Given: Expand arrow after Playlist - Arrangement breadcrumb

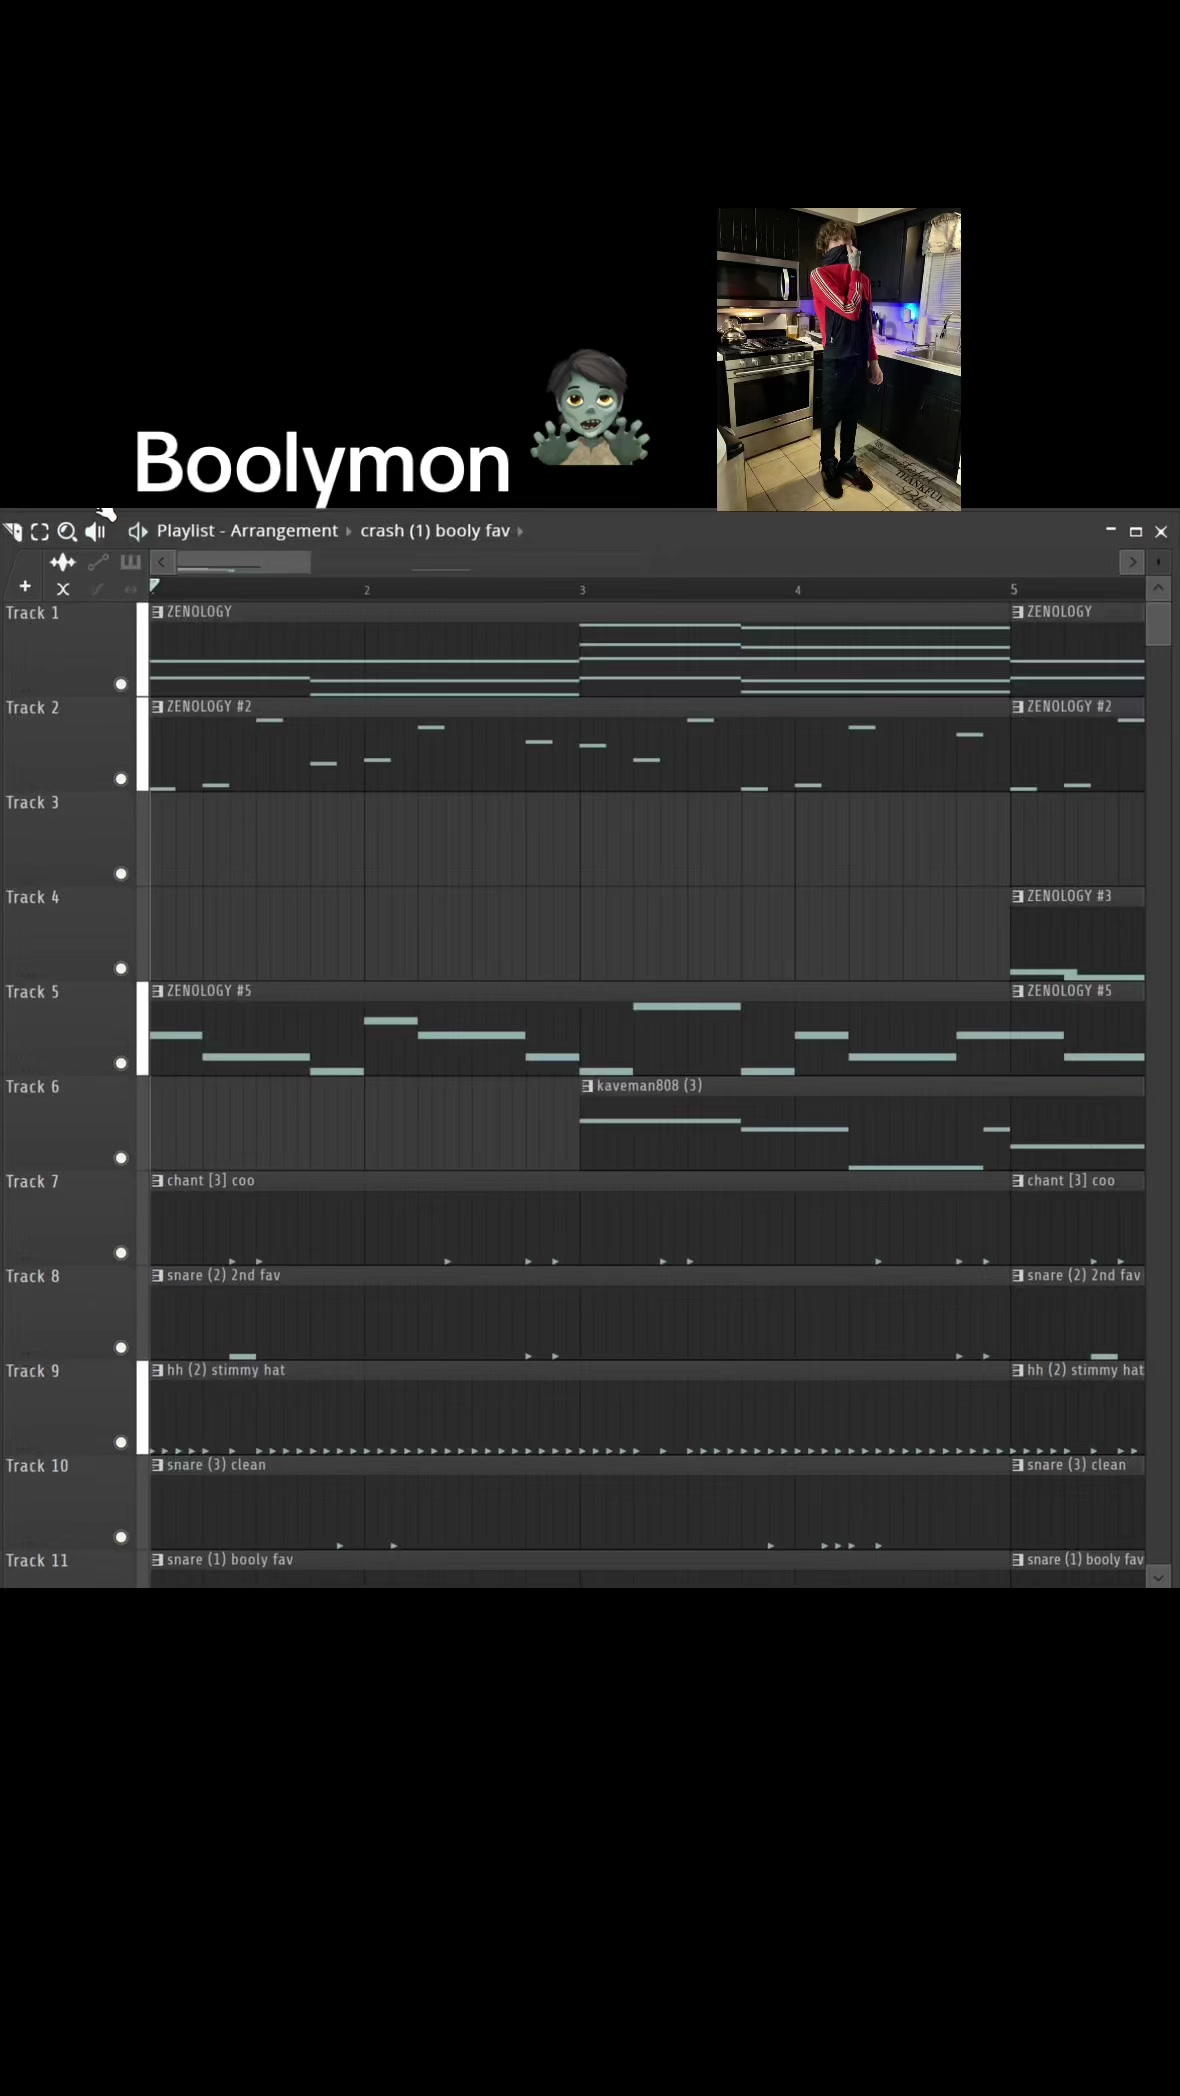Looking at the screenshot, I should tap(349, 531).
